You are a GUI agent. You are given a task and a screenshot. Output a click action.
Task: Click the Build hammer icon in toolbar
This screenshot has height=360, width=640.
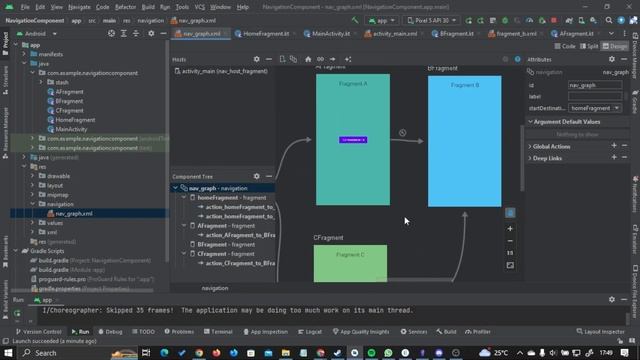click(x=355, y=20)
